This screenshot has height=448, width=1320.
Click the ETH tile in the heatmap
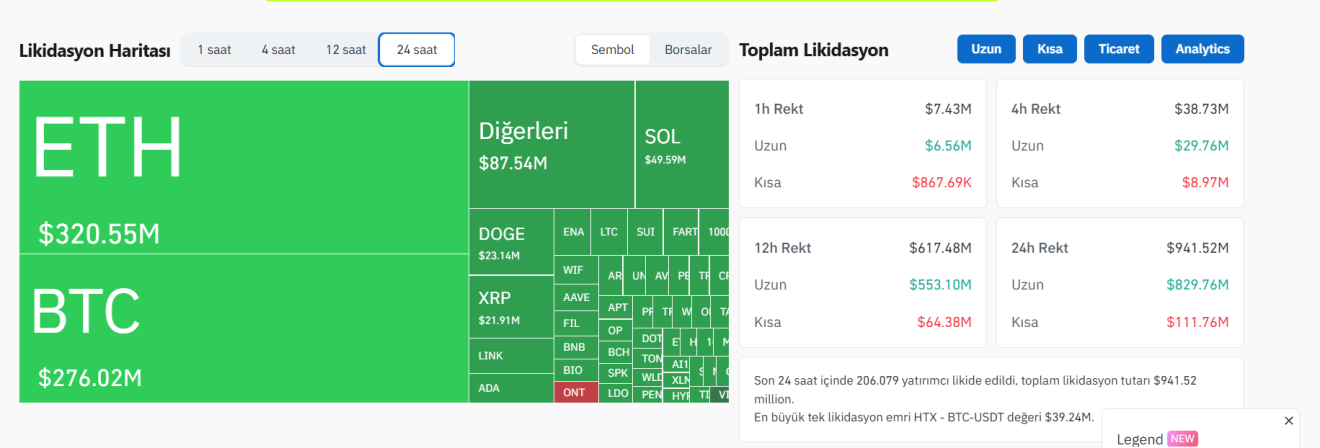pyautogui.click(x=243, y=167)
